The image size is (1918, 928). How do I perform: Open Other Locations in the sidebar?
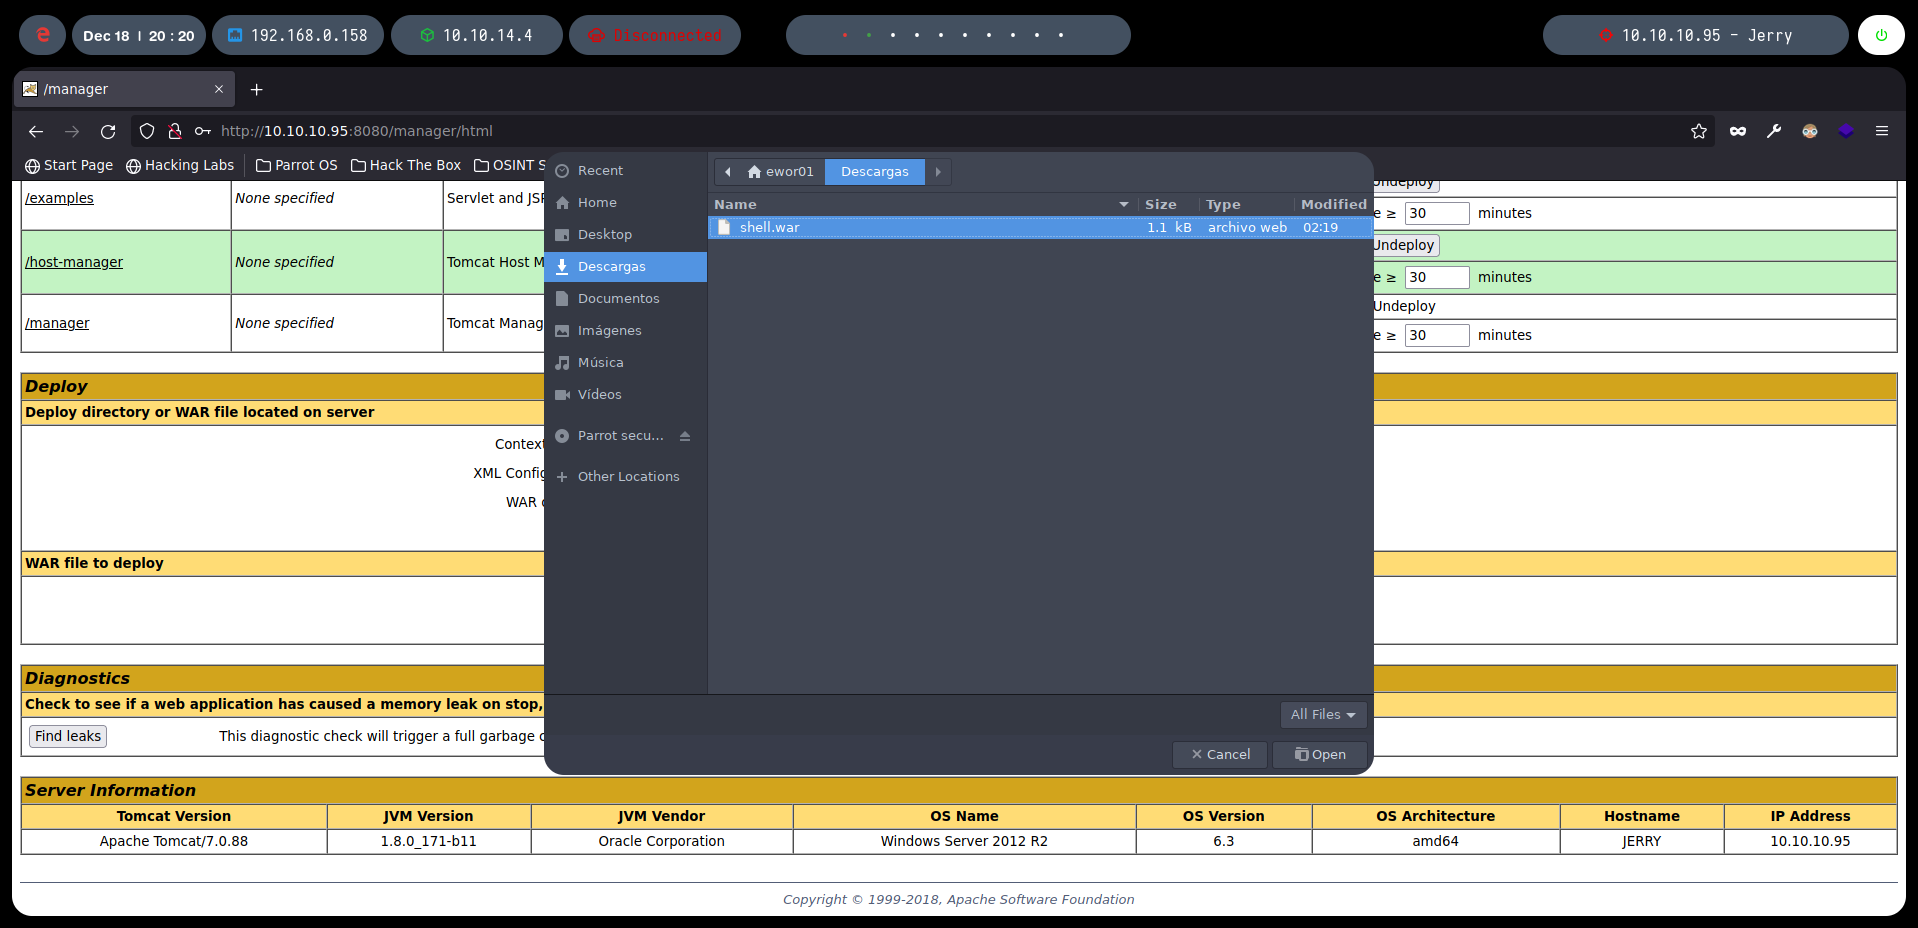coord(626,477)
